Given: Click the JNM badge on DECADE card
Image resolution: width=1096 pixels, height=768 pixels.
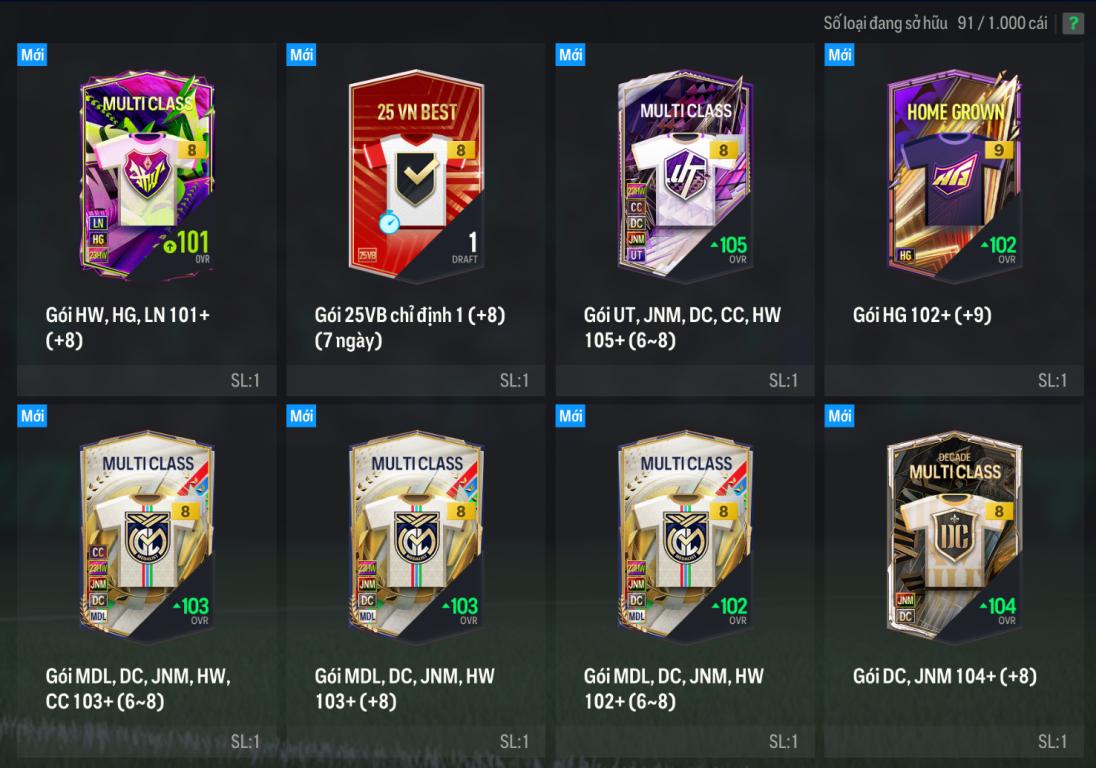Looking at the screenshot, I should [x=904, y=600].
